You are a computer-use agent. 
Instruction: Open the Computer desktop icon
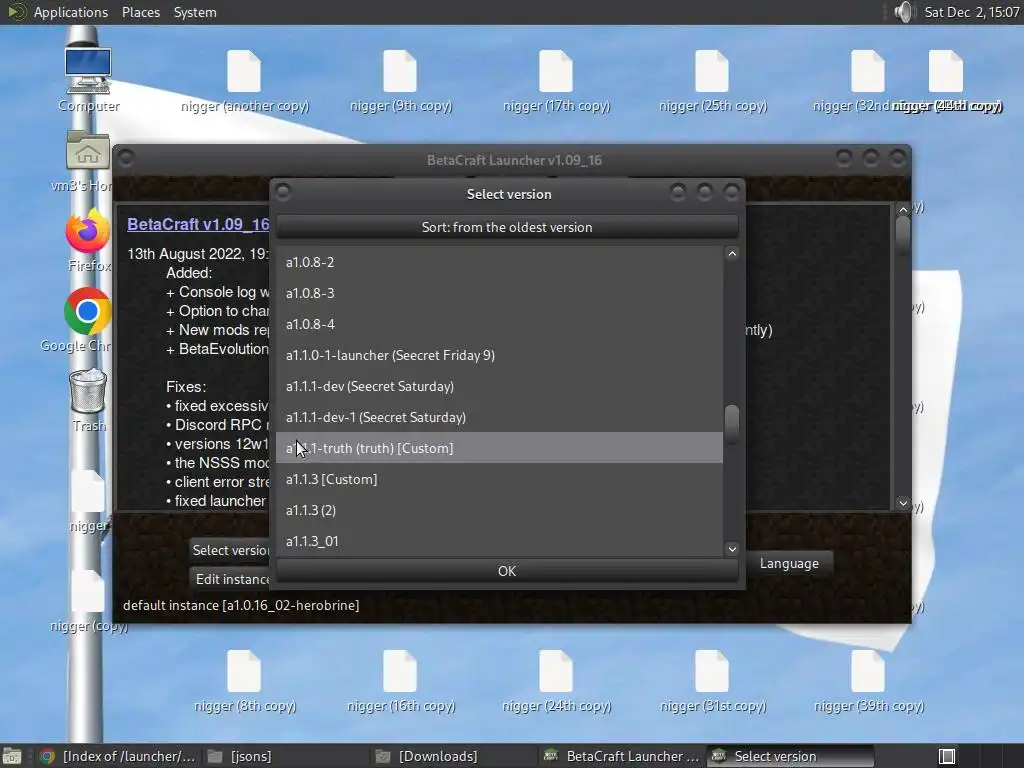tap(88, 78)
